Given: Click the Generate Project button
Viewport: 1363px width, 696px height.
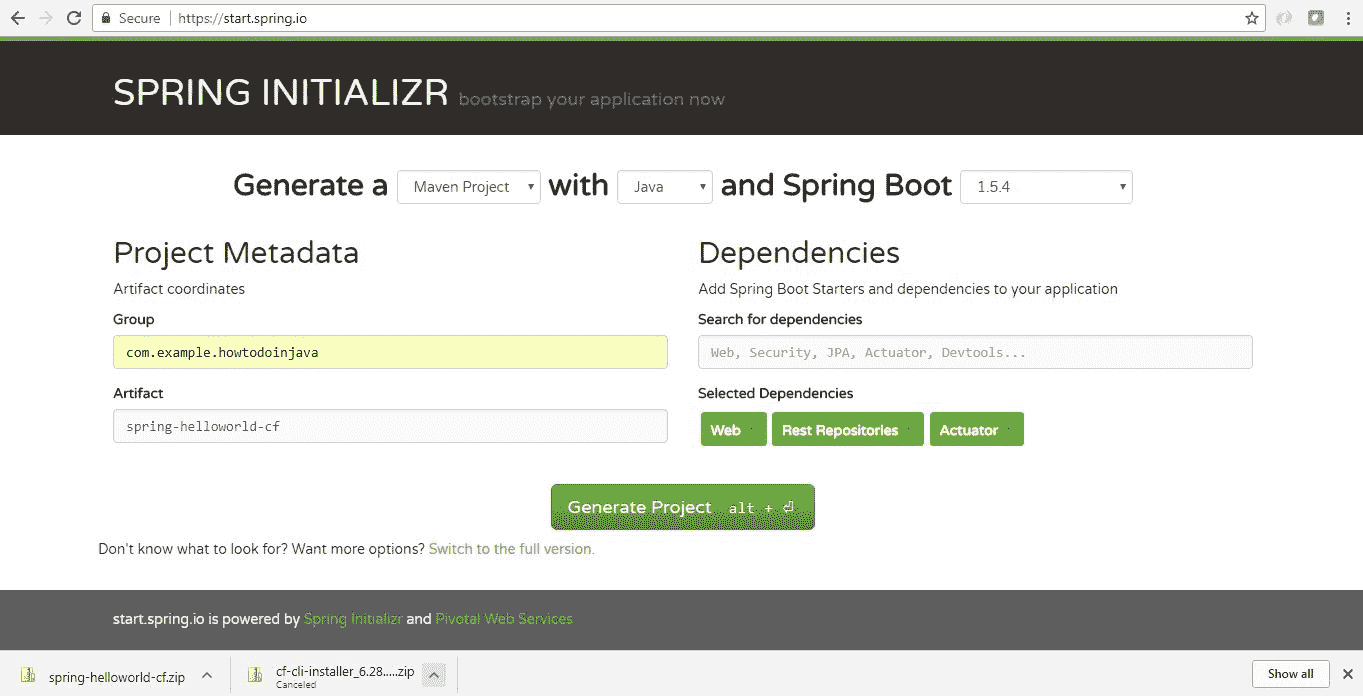Looking at the screenshot, I should [x=682, y=507].
